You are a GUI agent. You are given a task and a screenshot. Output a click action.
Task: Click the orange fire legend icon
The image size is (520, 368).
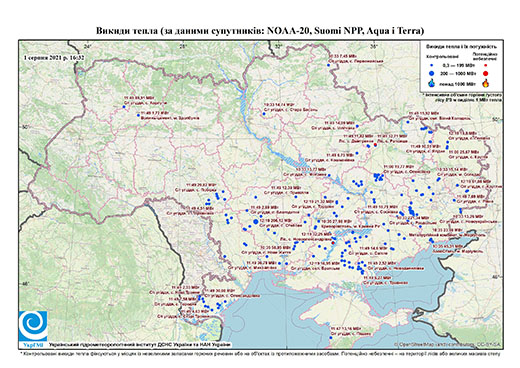click(x=486, y=83)
